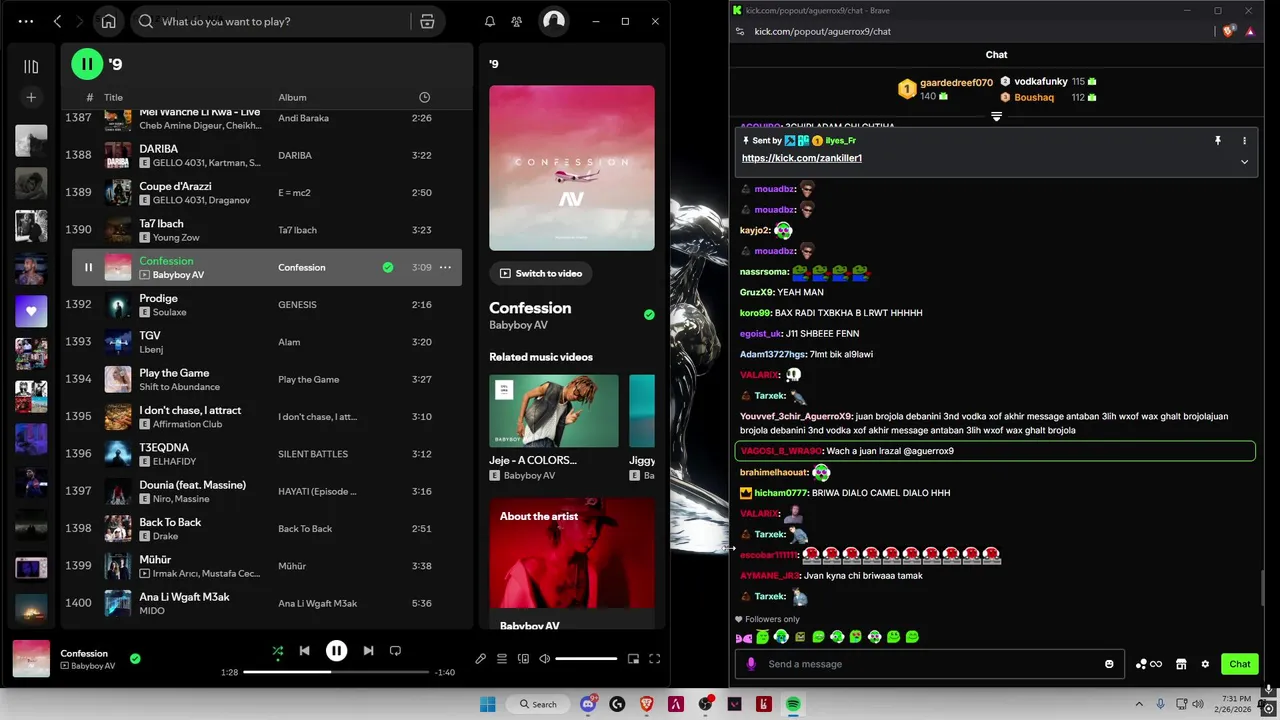This screenshot has width=1280, height=720.
Task: Open the Queue icon
Action: click(502, 659)
